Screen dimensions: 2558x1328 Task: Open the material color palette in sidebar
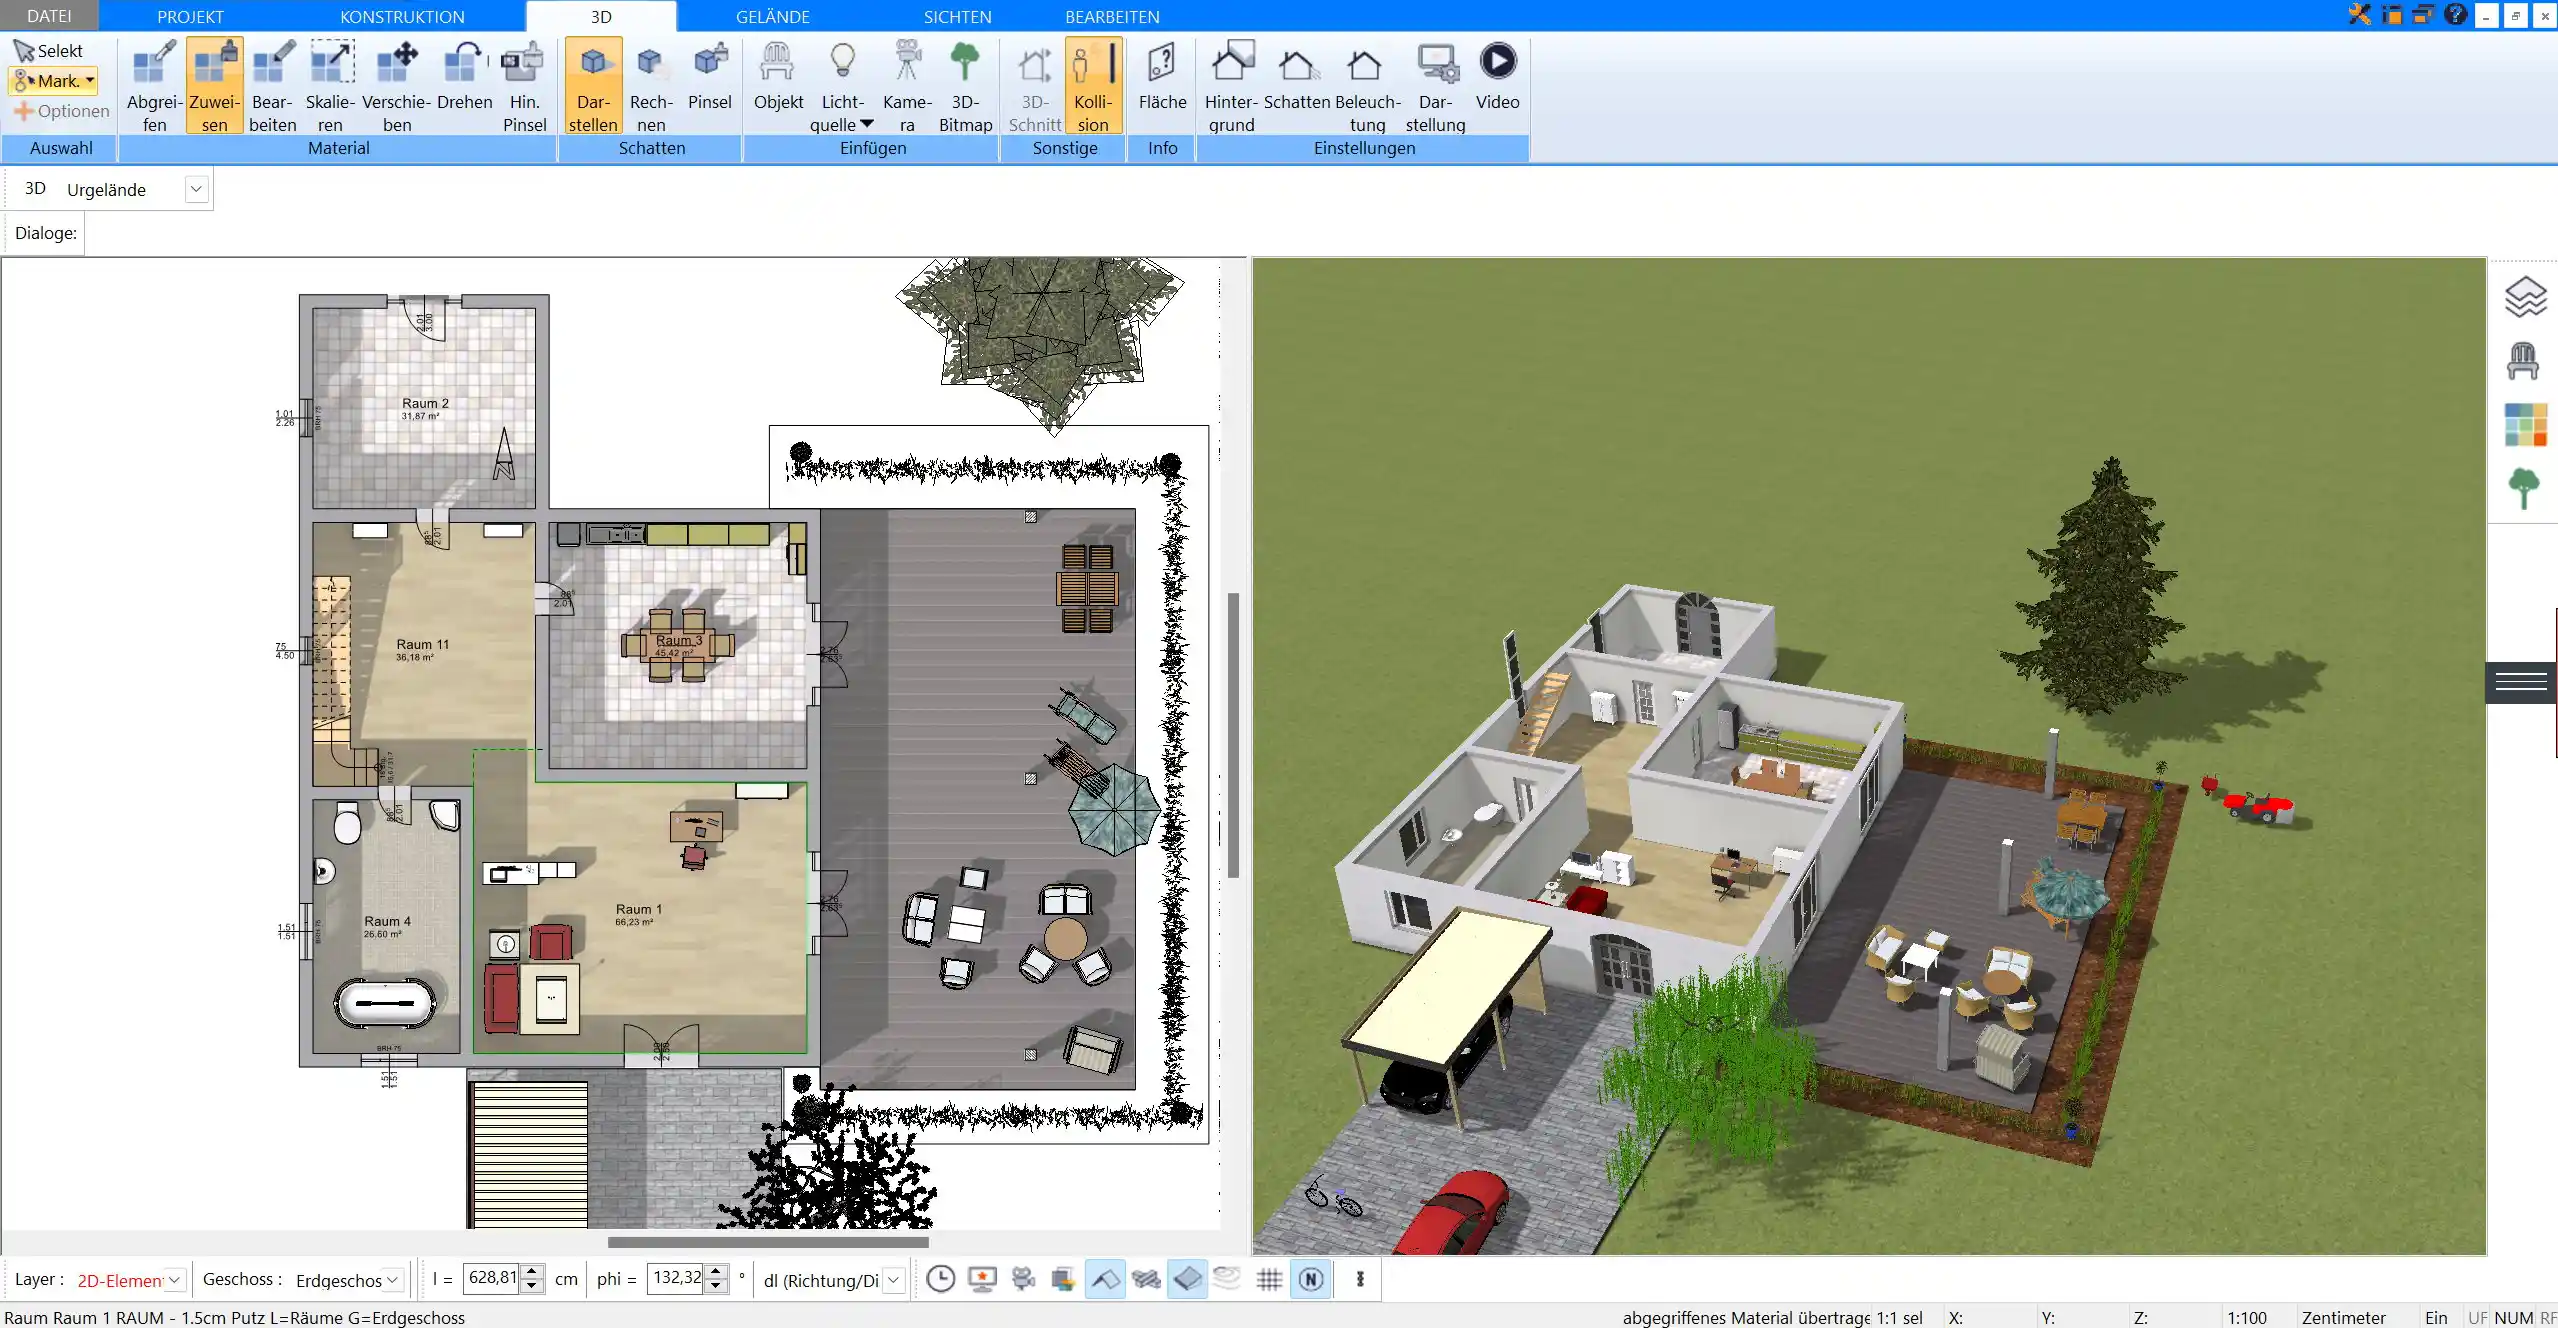2525,425
